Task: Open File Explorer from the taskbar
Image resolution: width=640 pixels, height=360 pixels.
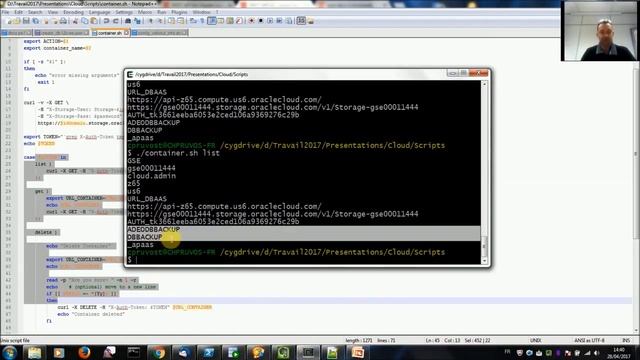Action: click(x=35, y=352)
